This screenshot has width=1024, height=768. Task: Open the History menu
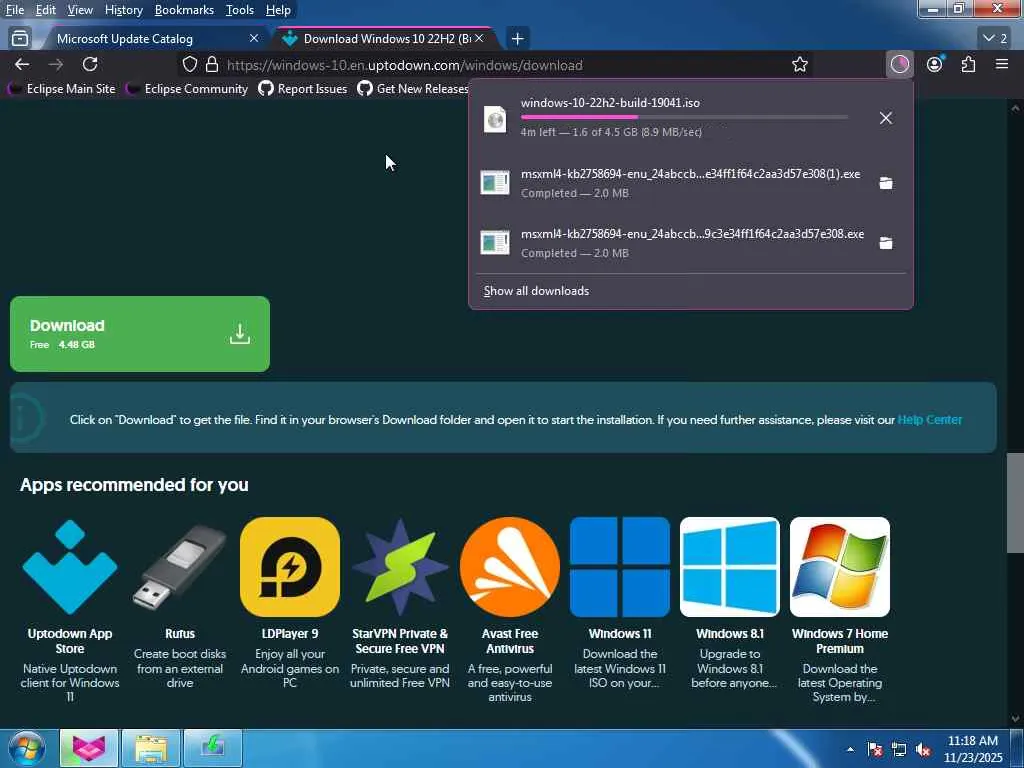click(x=123, y=10)
